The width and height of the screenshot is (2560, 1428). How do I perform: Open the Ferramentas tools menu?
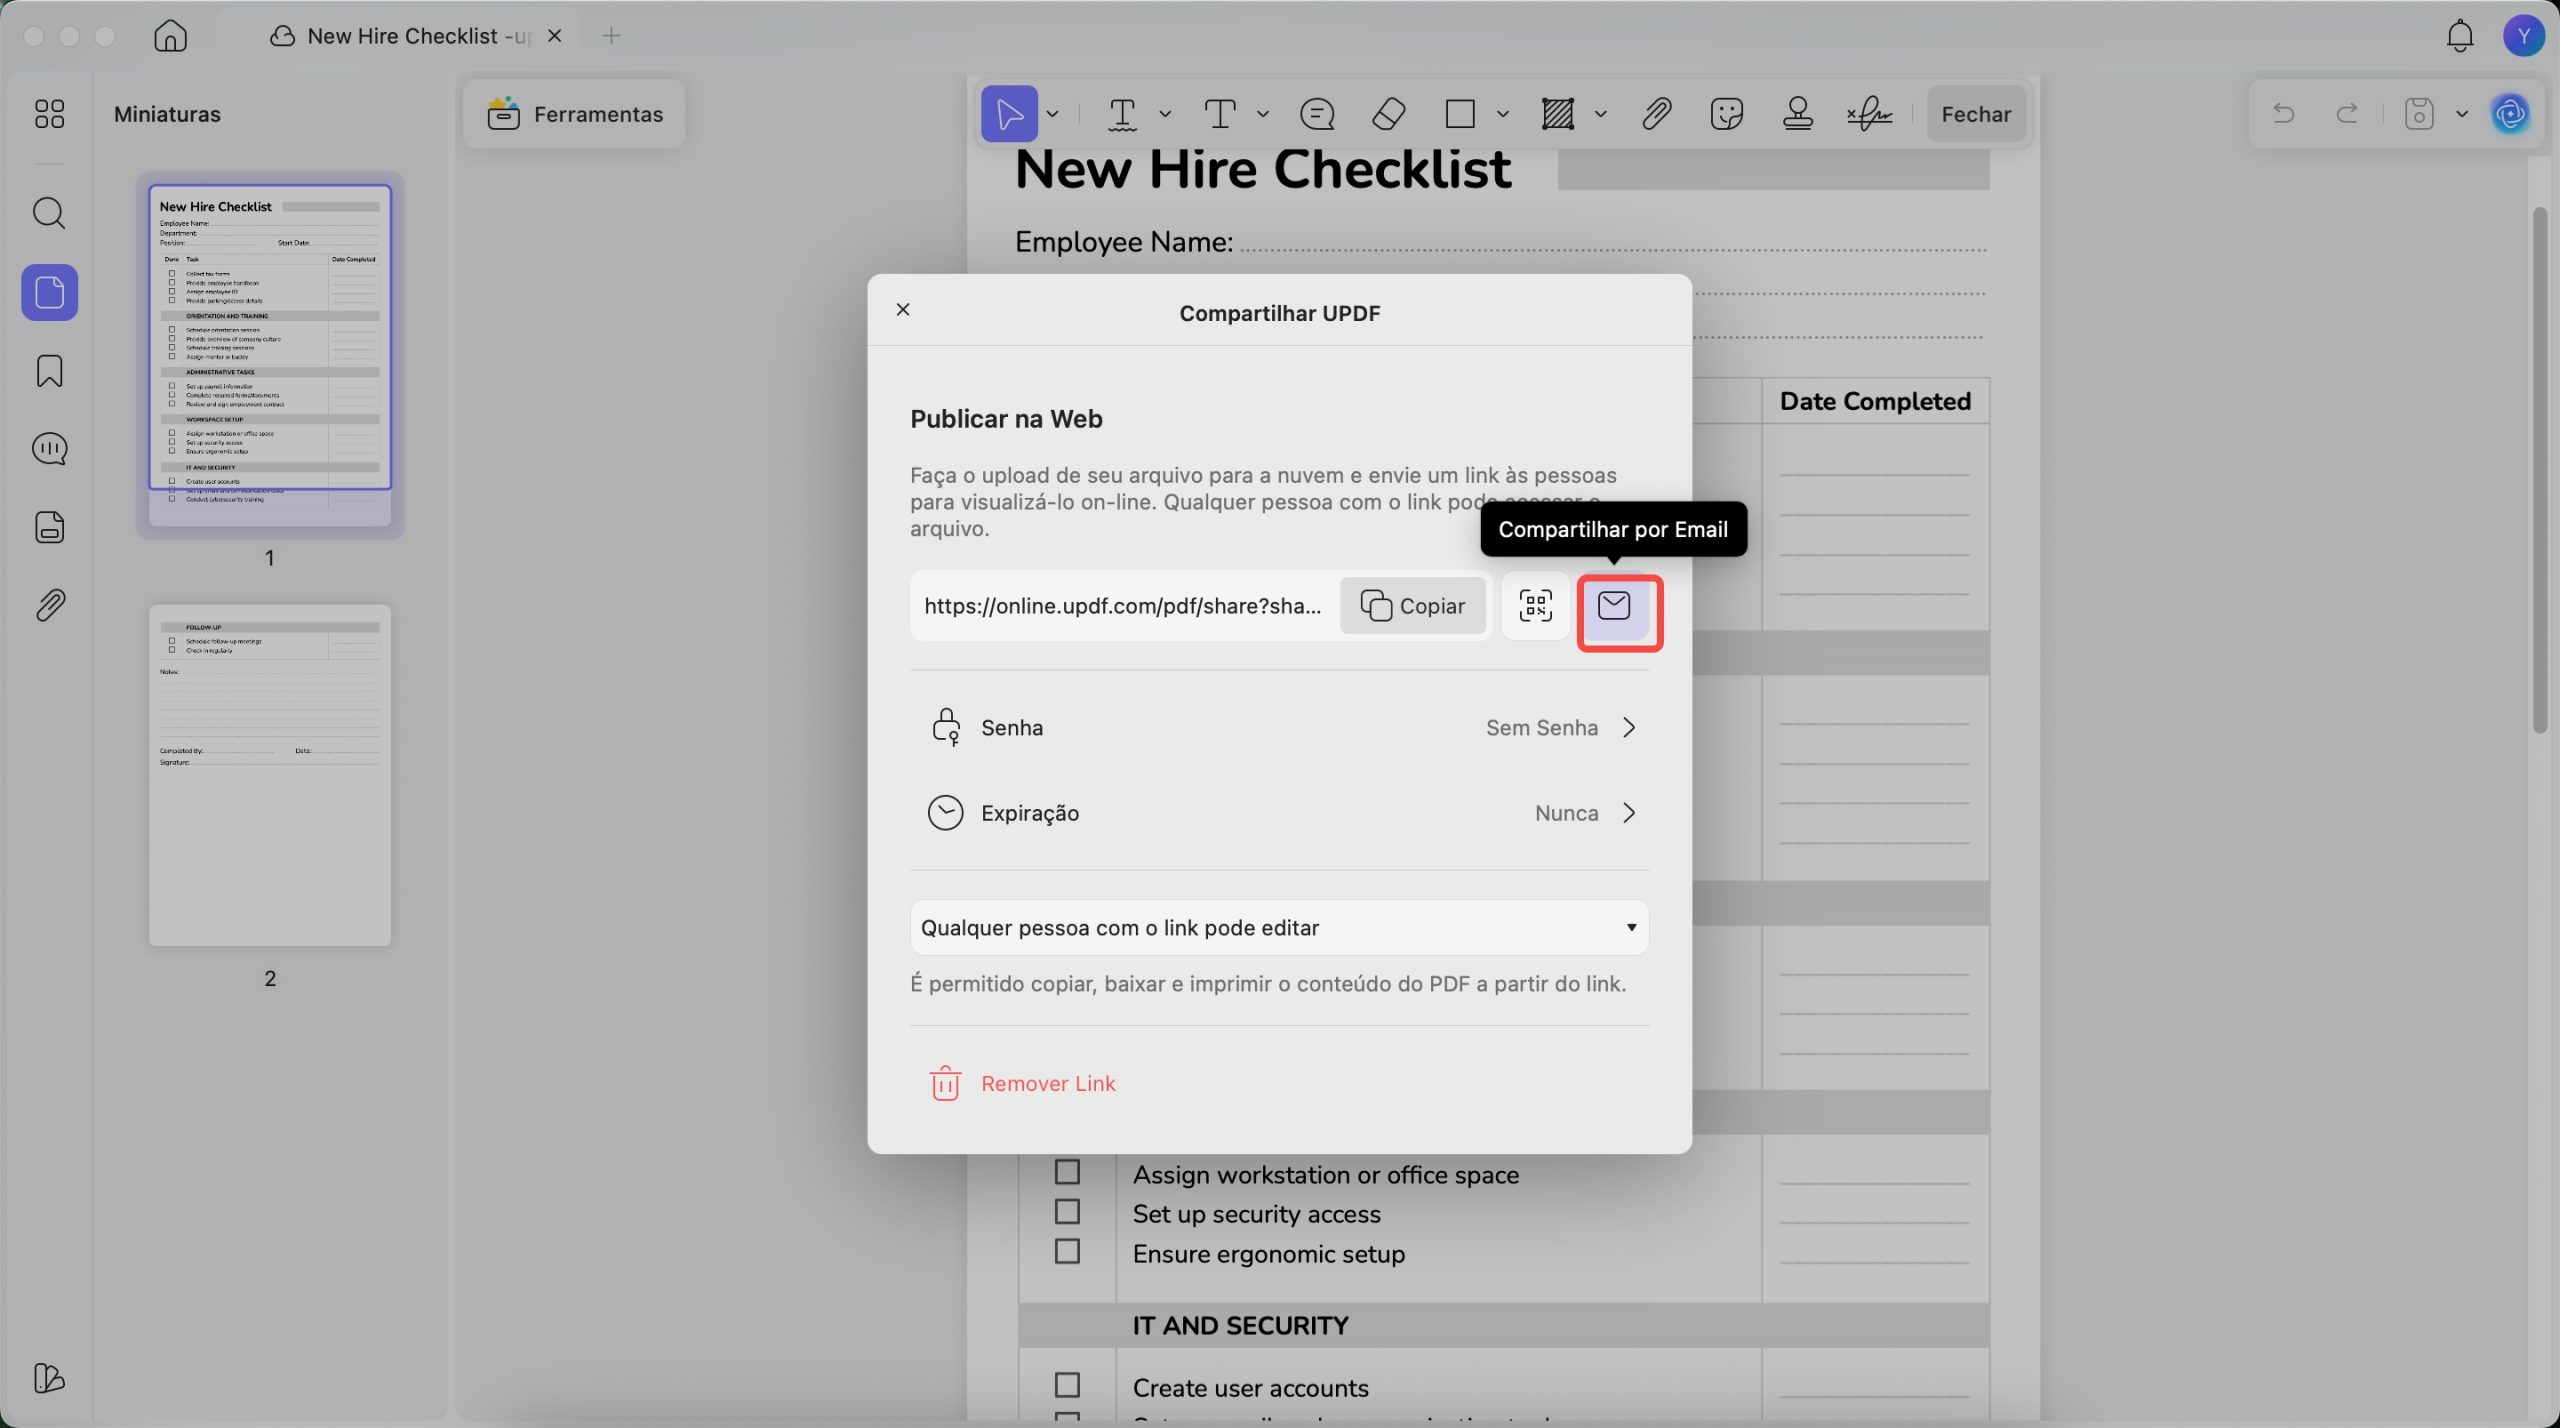pyautogui.click(x=574, y=114)
